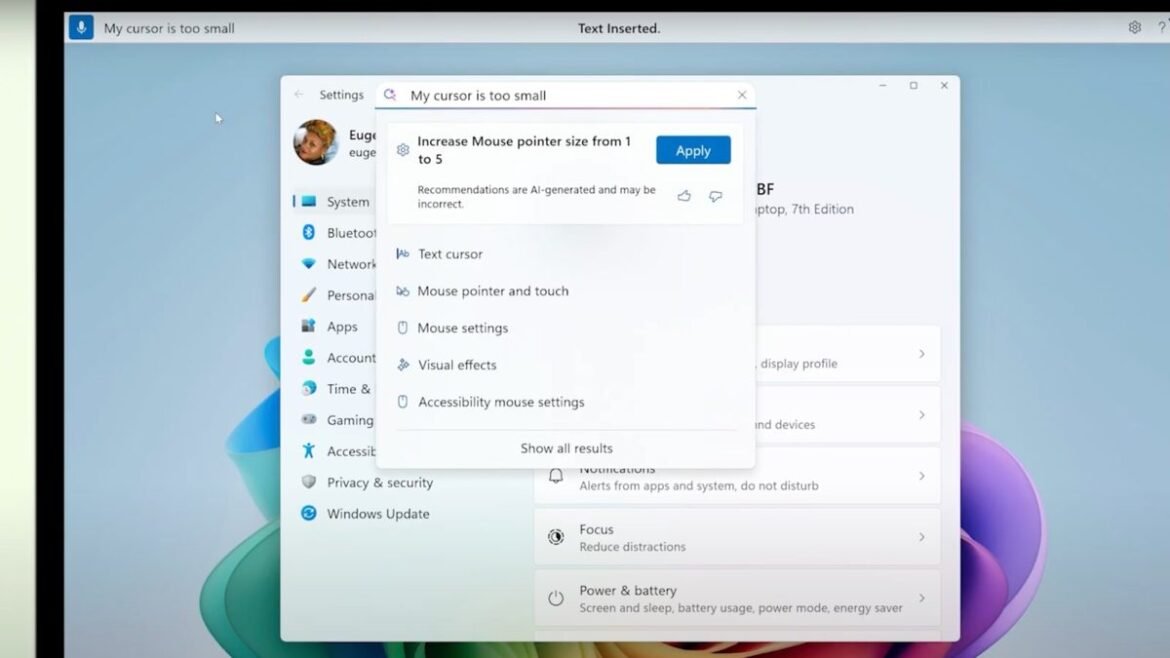Clear the search box with X icon

[742, 95]
